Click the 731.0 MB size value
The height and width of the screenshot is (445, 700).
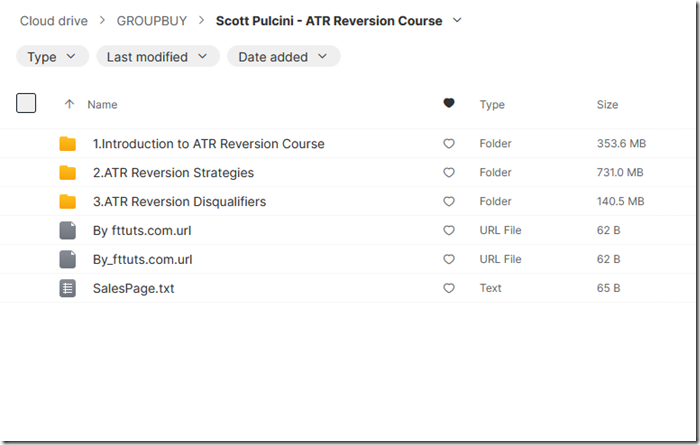[x=620, y=172]
